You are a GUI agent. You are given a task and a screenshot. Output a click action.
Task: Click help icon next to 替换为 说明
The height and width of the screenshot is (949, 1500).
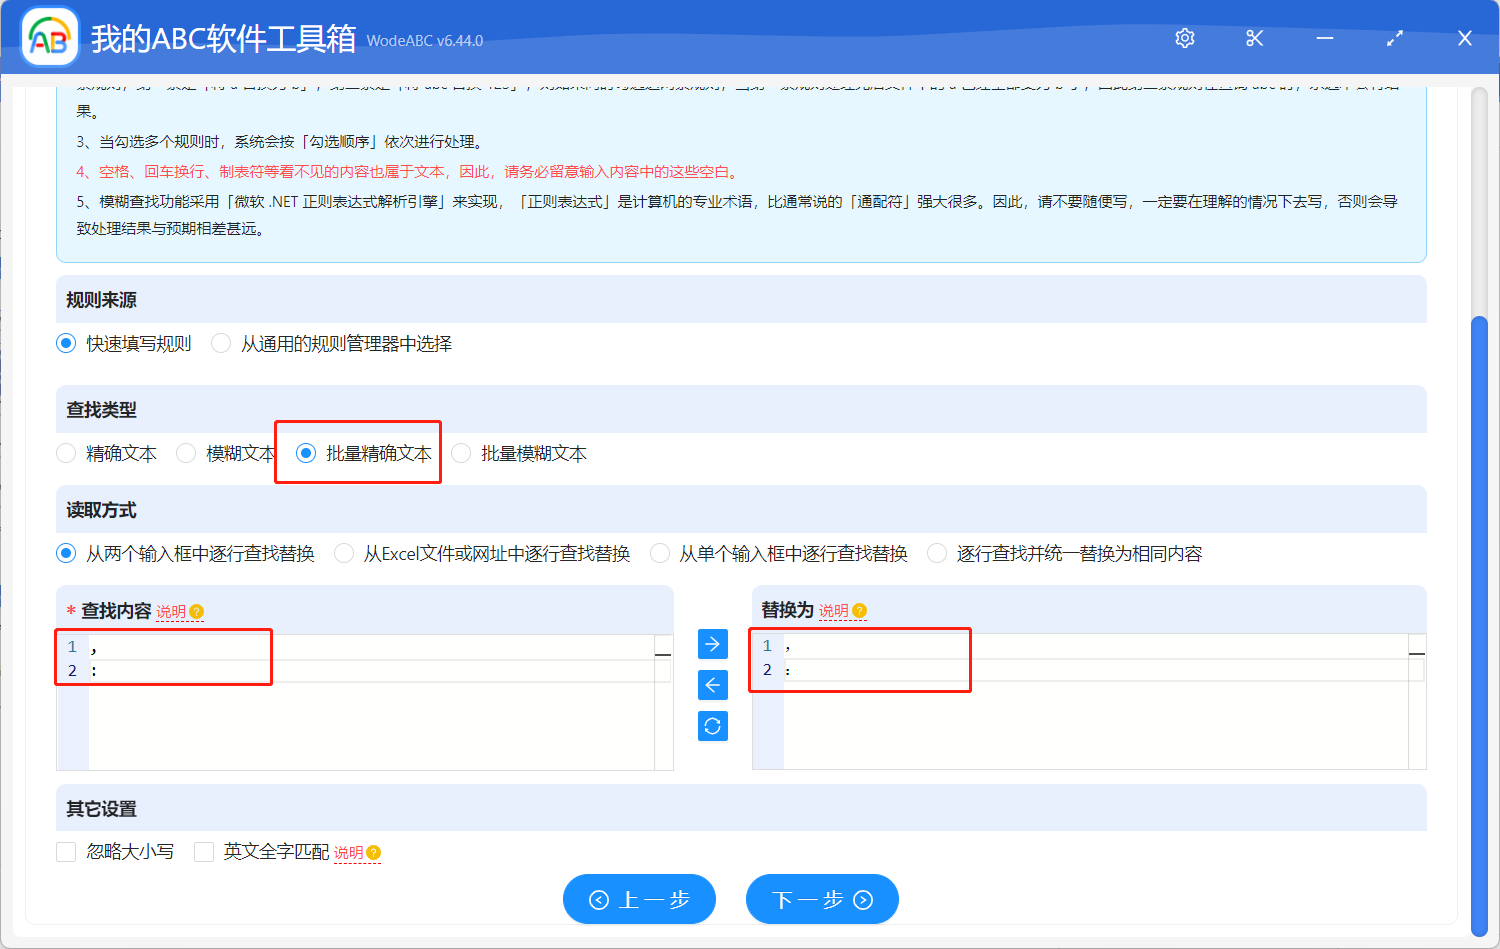860,611
